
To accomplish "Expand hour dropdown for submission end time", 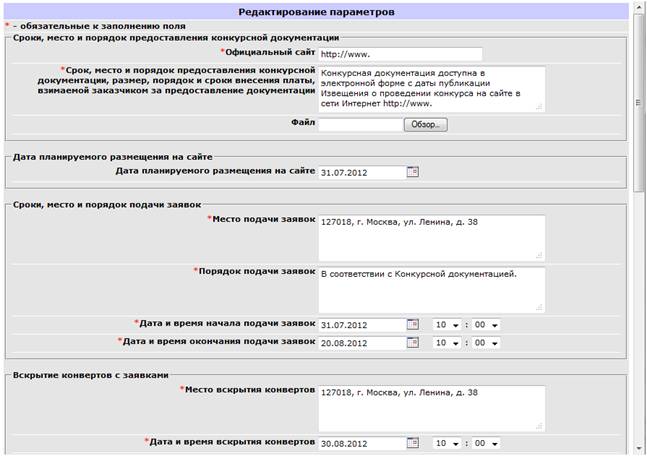I will (x=447, y=343).
